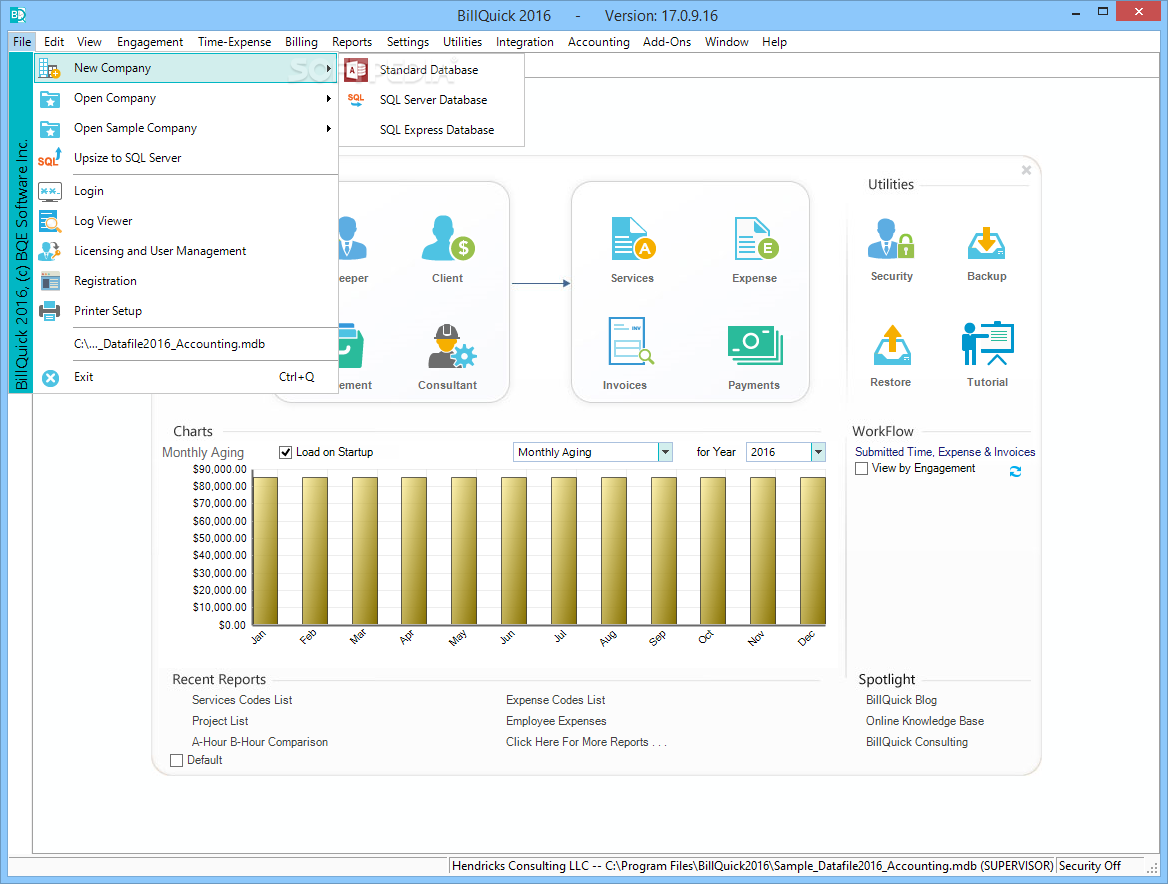The image size is (1168, 884).
Task: Open the Client icon
Action: [x=448, y=238]
